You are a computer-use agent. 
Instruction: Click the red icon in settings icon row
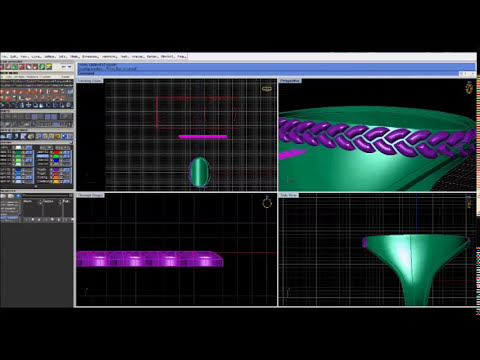point(57,136)
